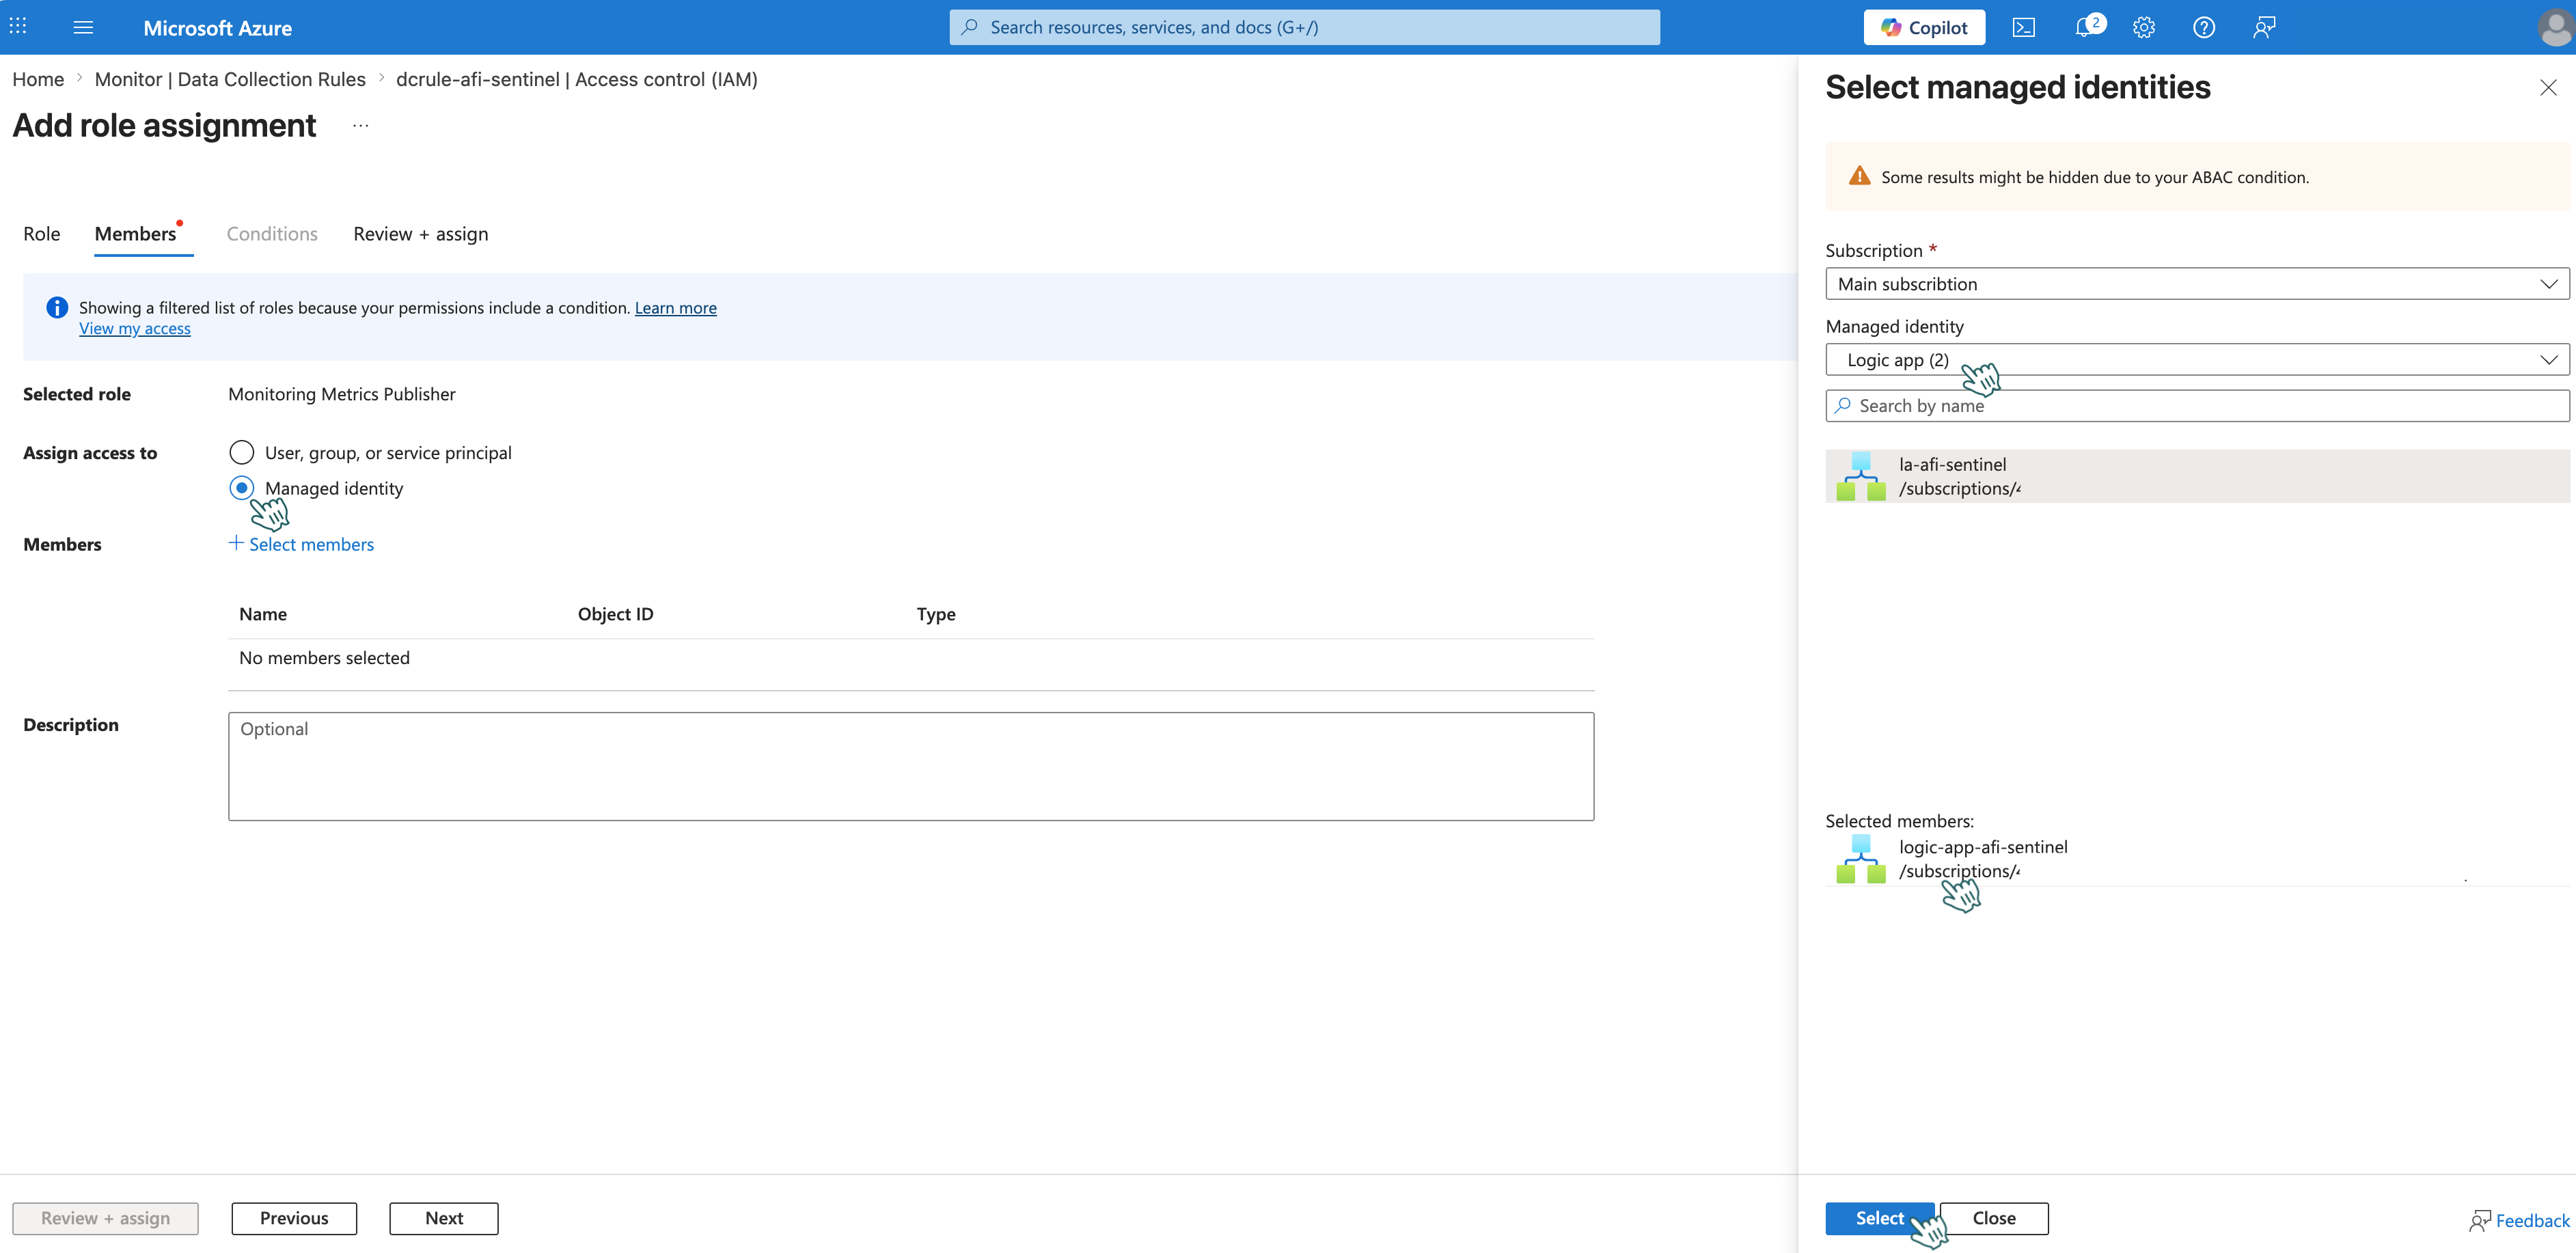Viewport: 2576px width, 1253px height.
Task: Launch Copilot from the top bar
Action: coord(1924,27)
